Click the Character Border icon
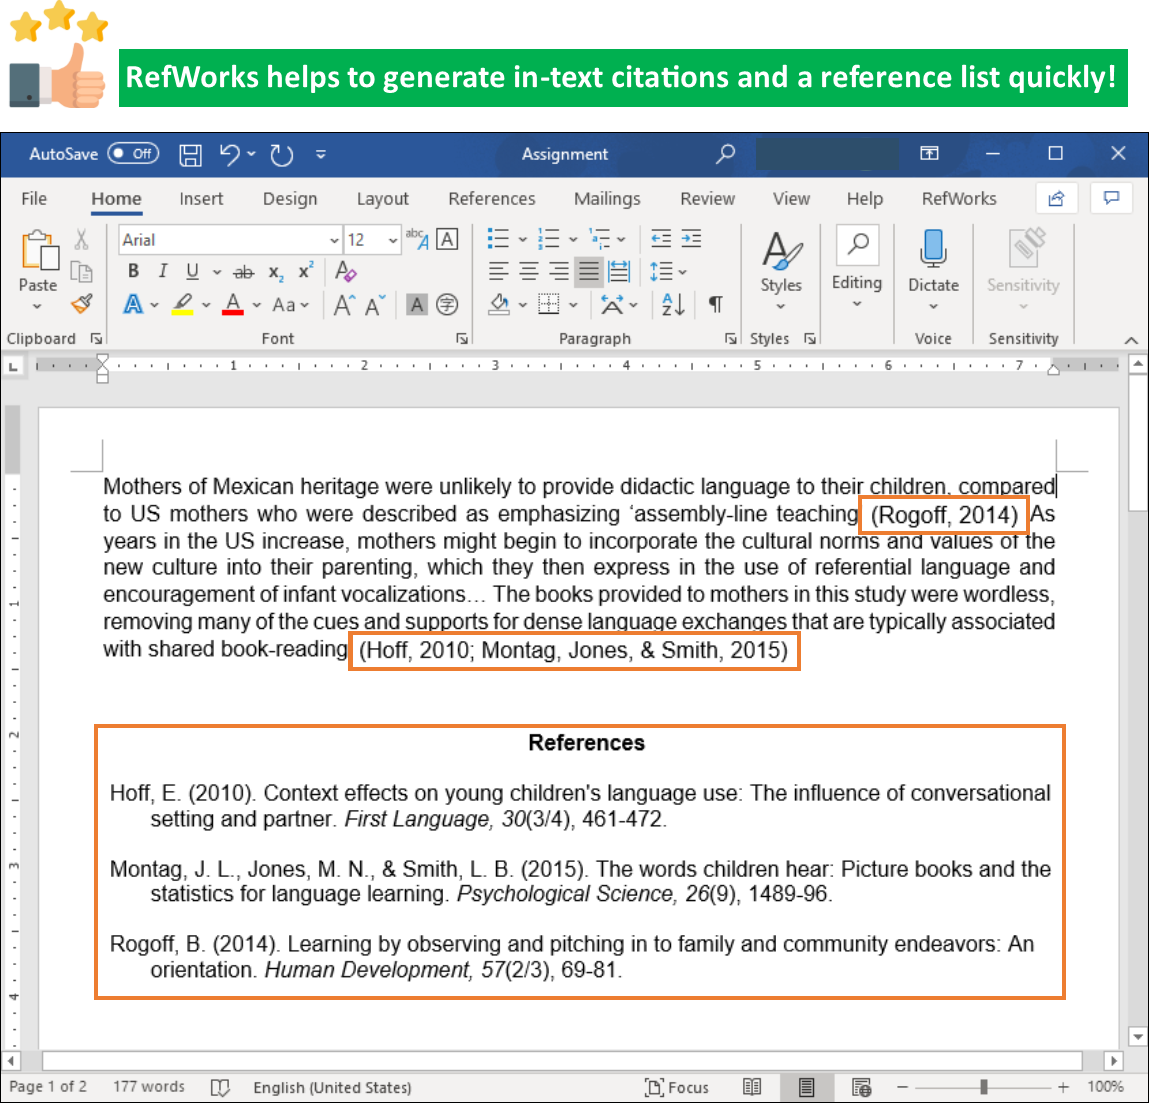Screen dimensions: 1149x1104 [447, 240]
